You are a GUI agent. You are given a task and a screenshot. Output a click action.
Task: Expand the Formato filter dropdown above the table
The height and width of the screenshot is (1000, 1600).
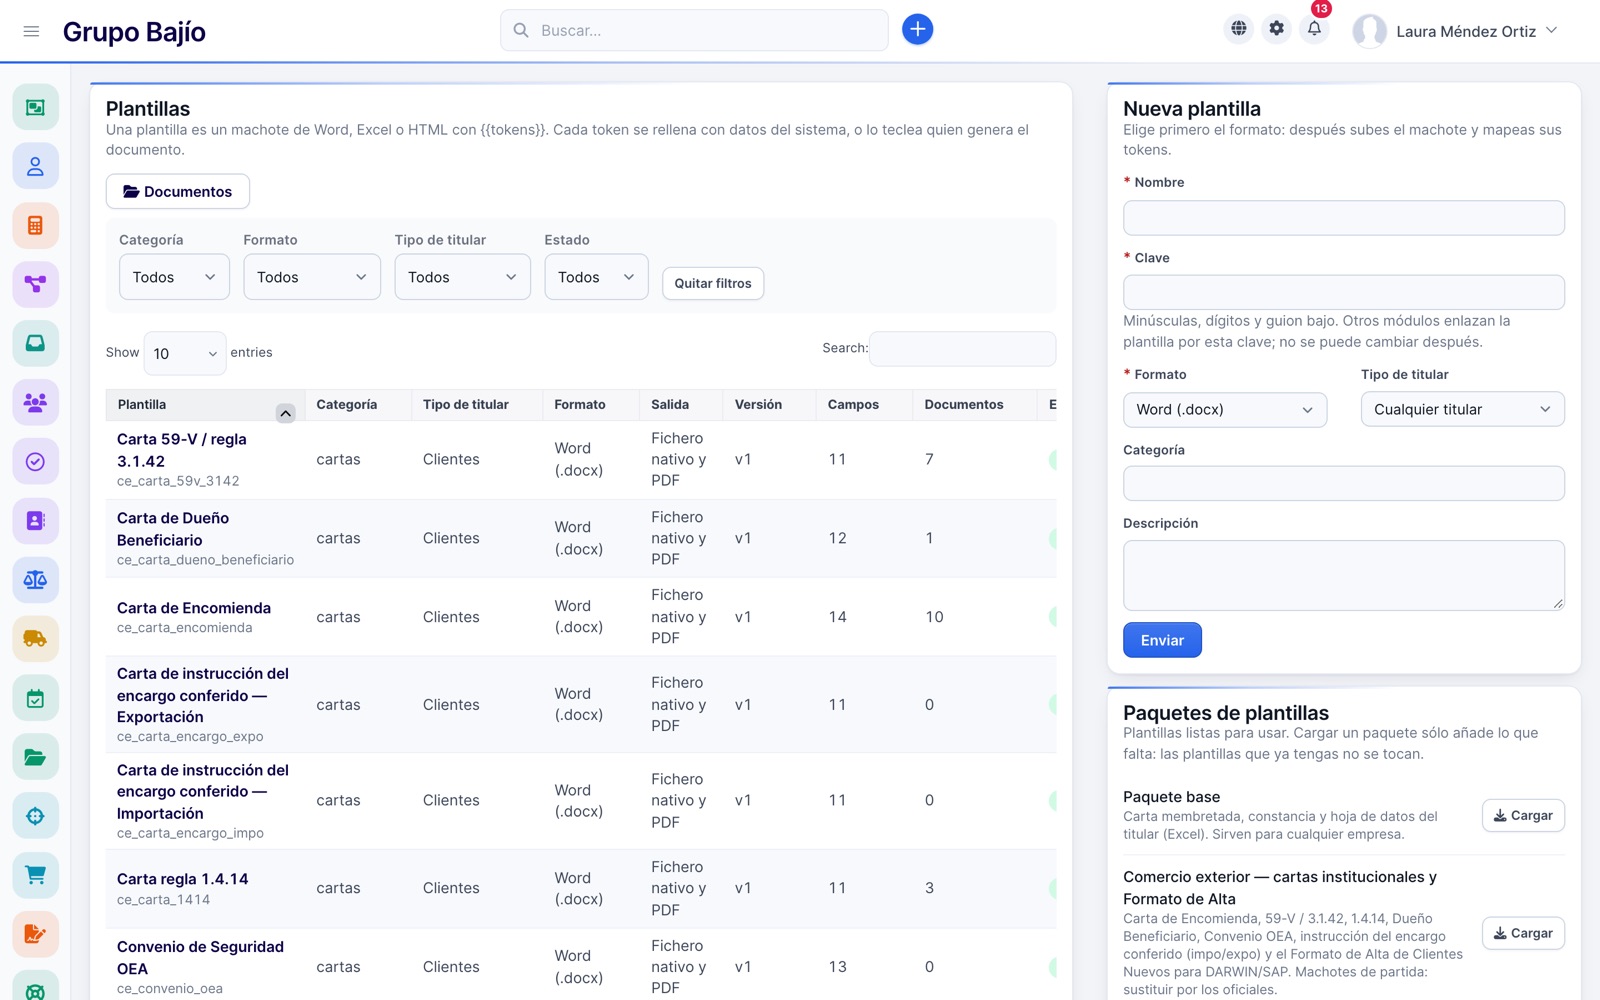312,277
